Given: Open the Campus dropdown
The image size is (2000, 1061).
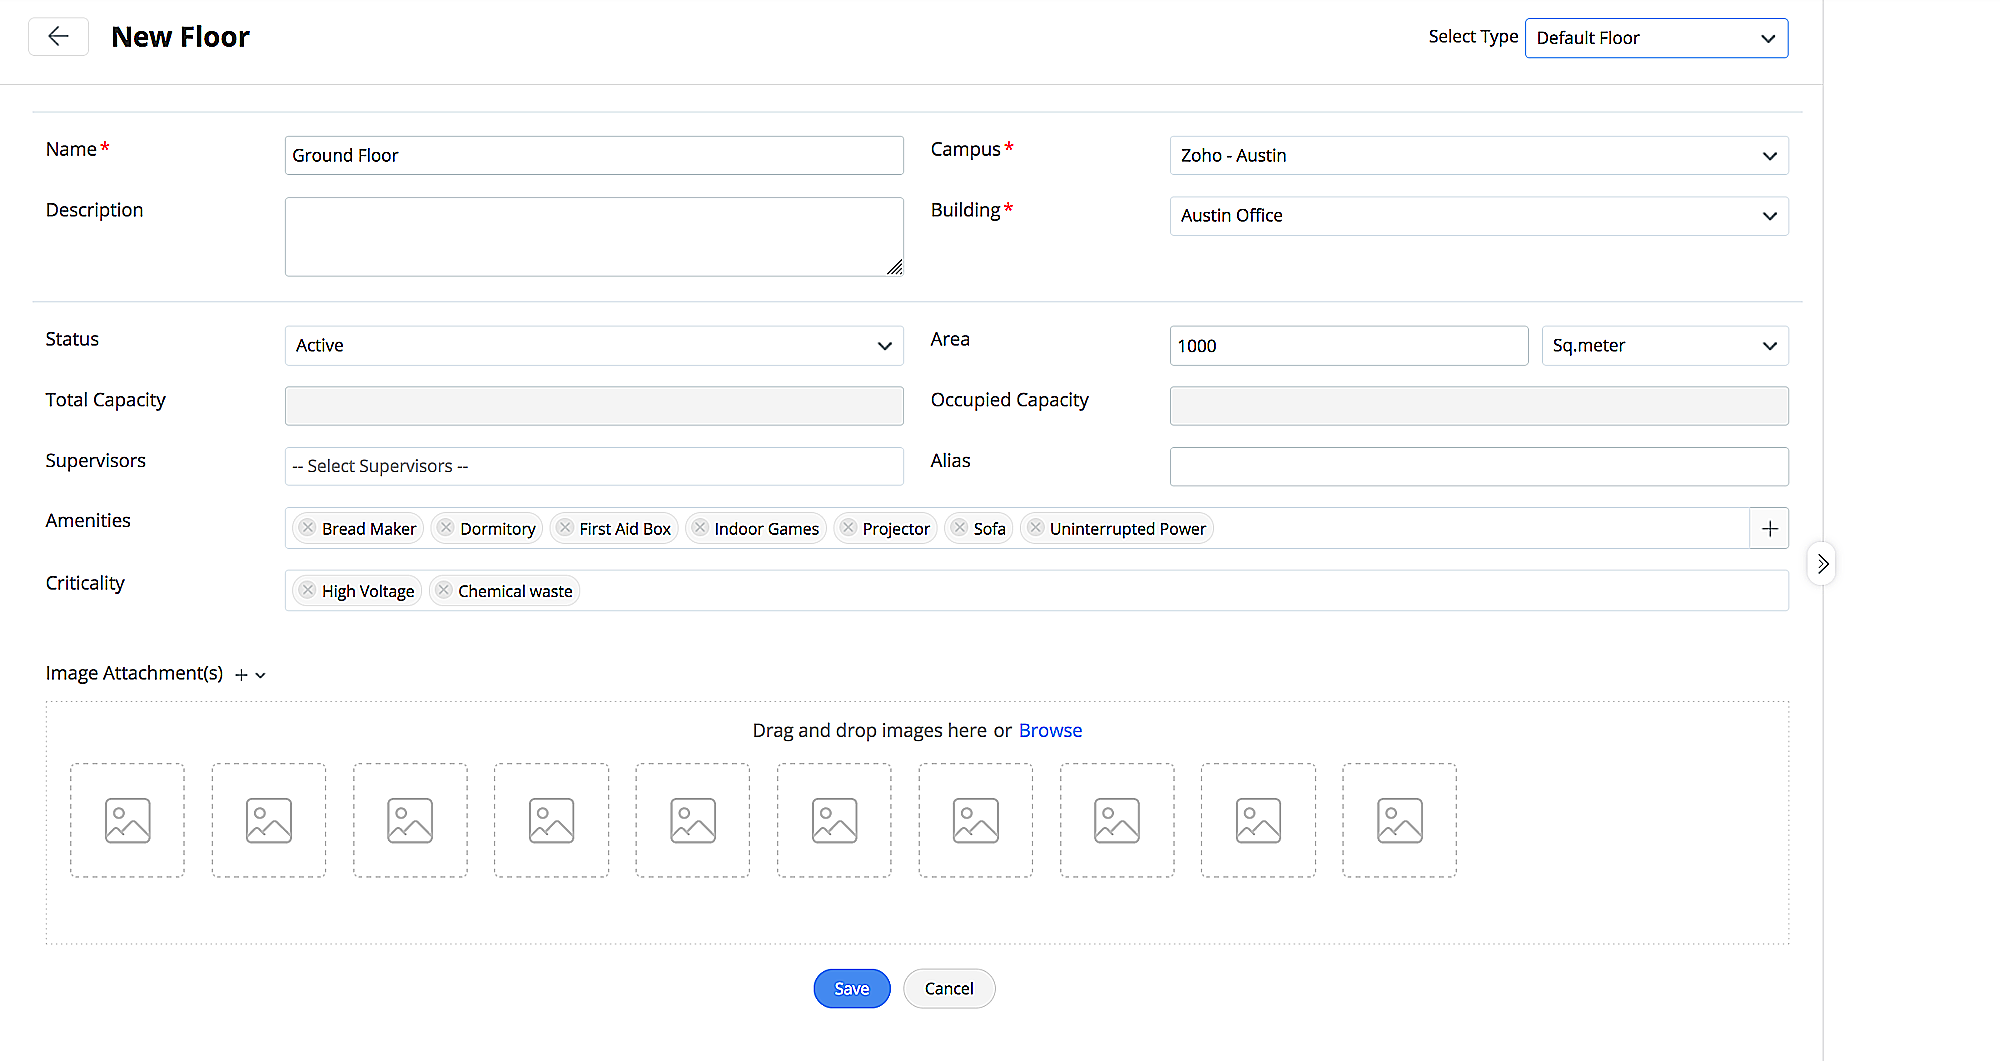Looking at the screenshot, I should tap(1478, 156).
